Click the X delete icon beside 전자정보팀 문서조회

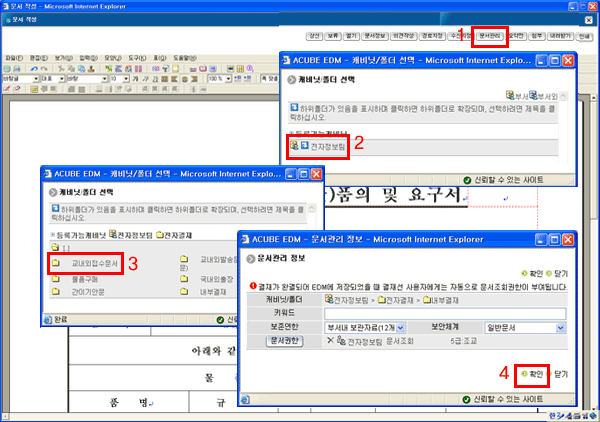pyautogui.click(x=331, y=340)
